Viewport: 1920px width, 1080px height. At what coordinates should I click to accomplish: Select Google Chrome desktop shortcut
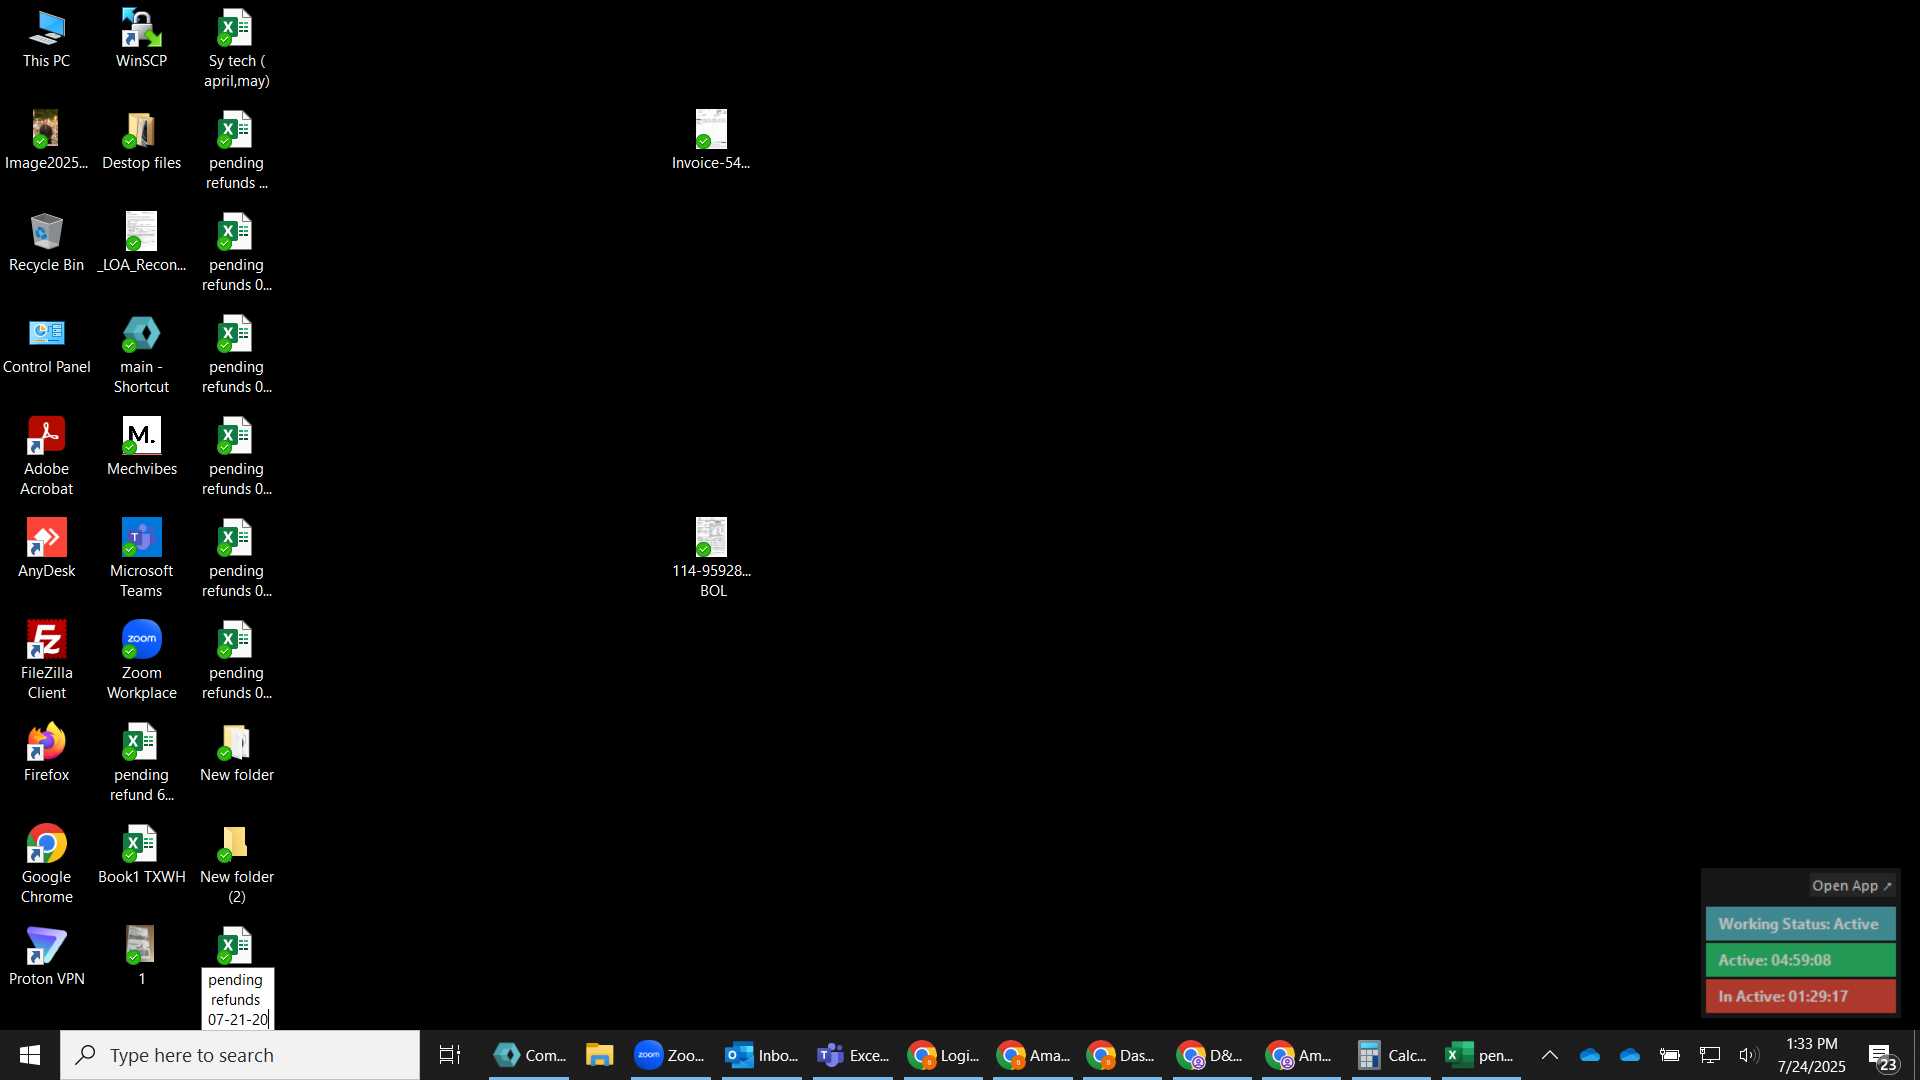(46, 865)
